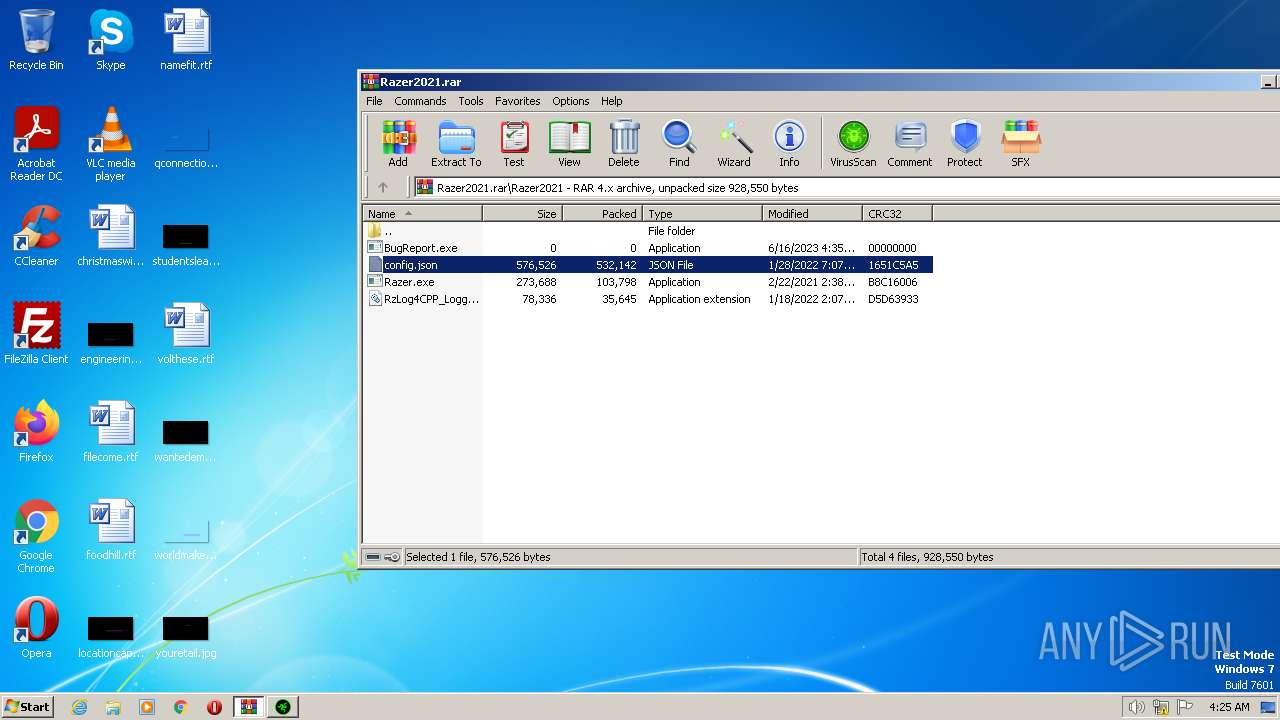1280x720 pixels.
Task: Click the Add toolbar icon in WinRAR
Action: (x=398, y=143)
